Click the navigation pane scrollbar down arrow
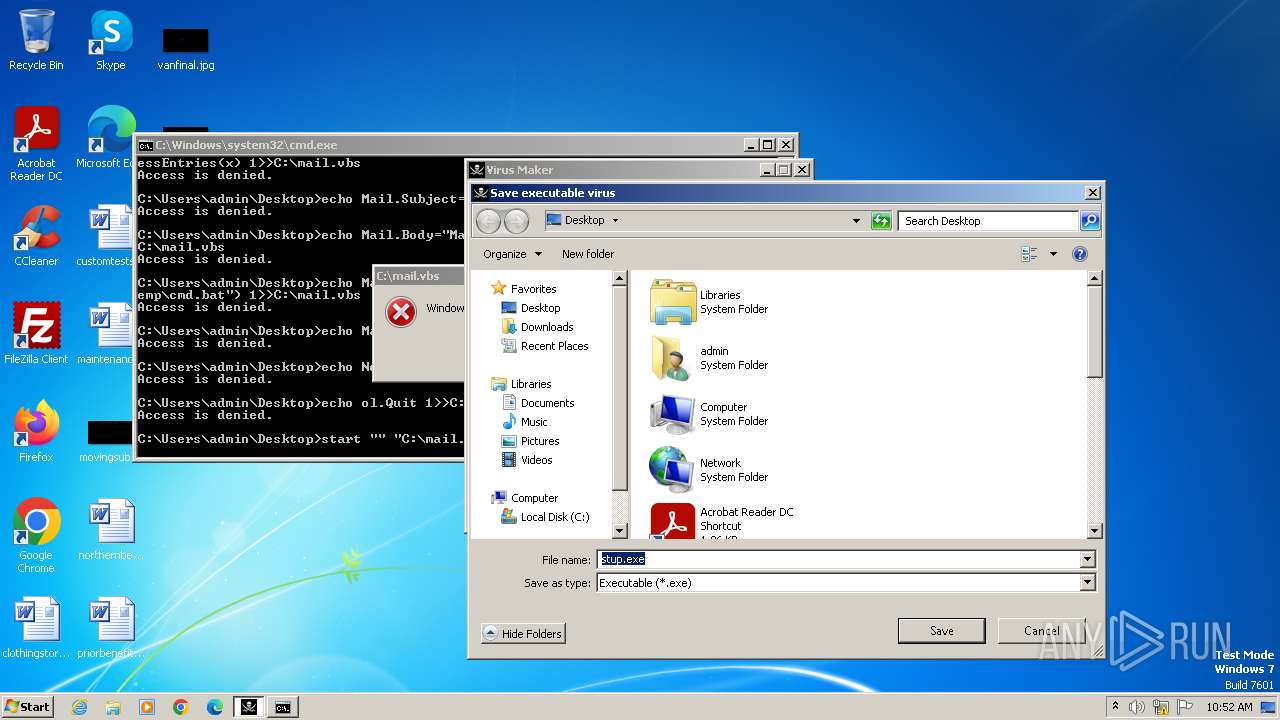The width and height of the screenshot is (1280, 720). (x=619, y=531)
